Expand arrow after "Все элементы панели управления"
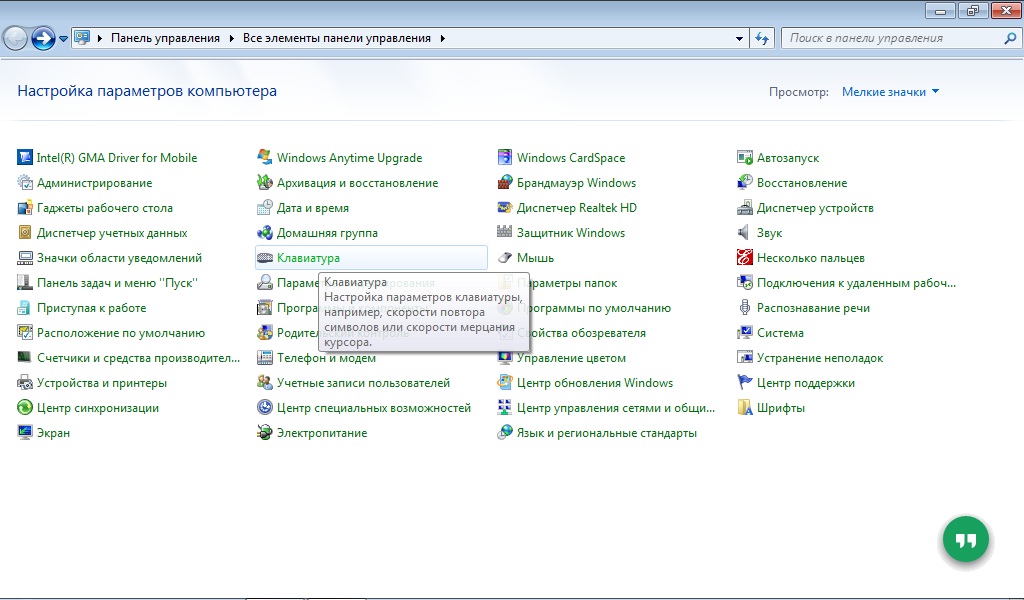 443,39
